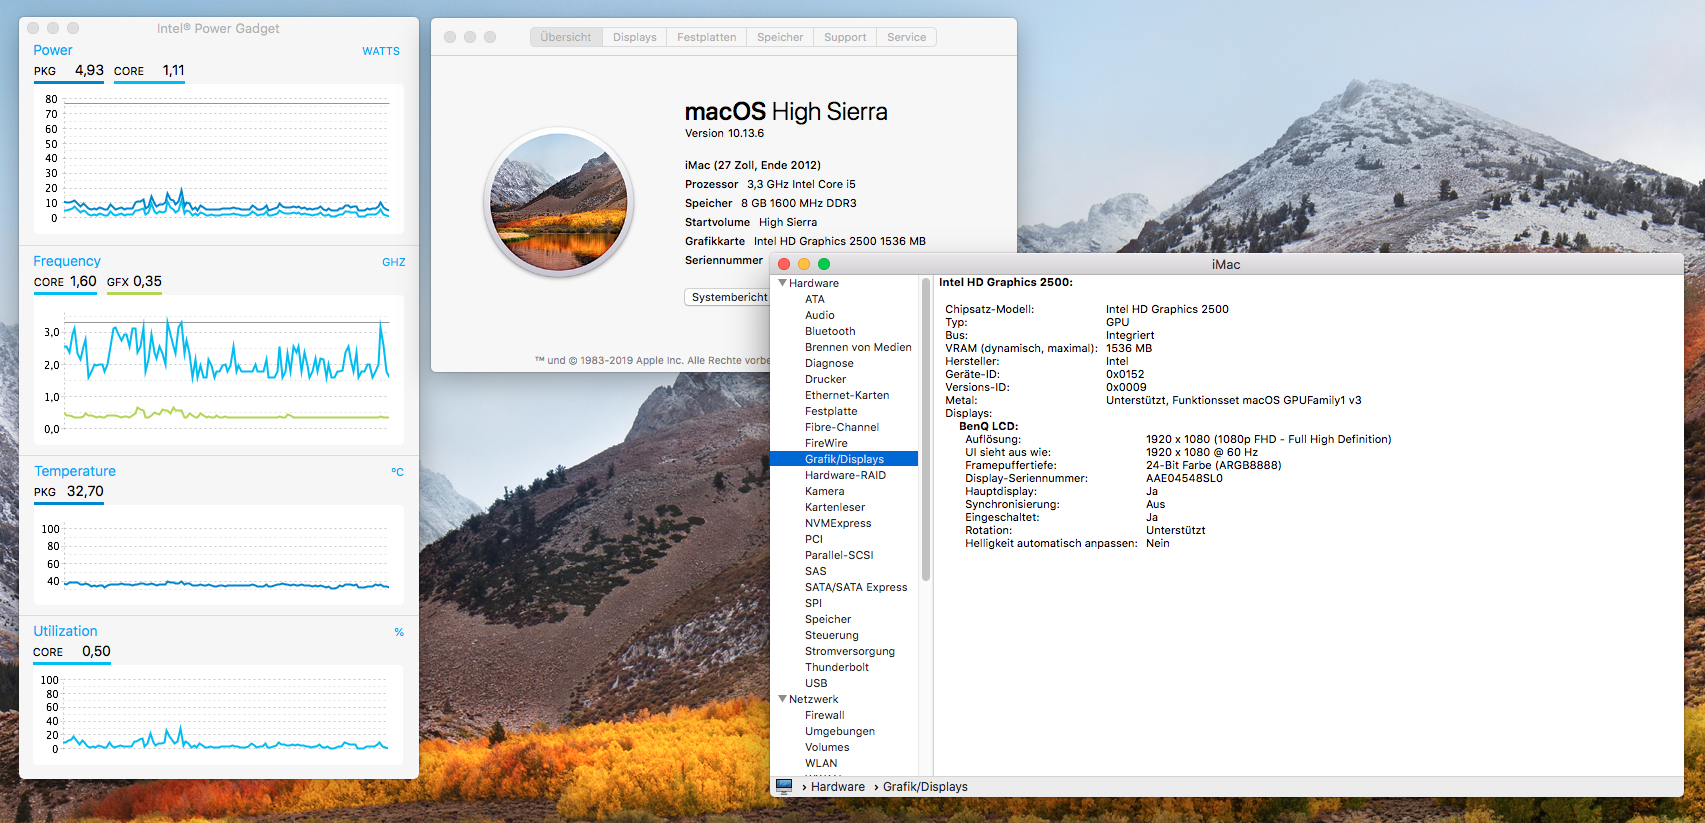Click the GFX frequency value 0,35
The width and height of the screenshot is (1705, 823).
tap(147, 281)
